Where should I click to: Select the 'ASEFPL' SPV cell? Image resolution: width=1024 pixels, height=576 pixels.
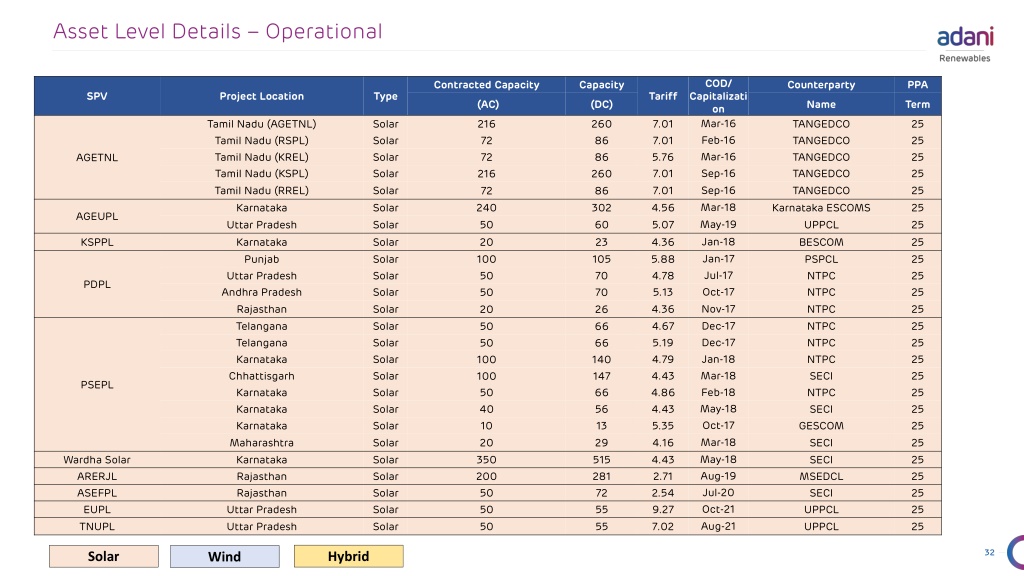coord(97,493)
